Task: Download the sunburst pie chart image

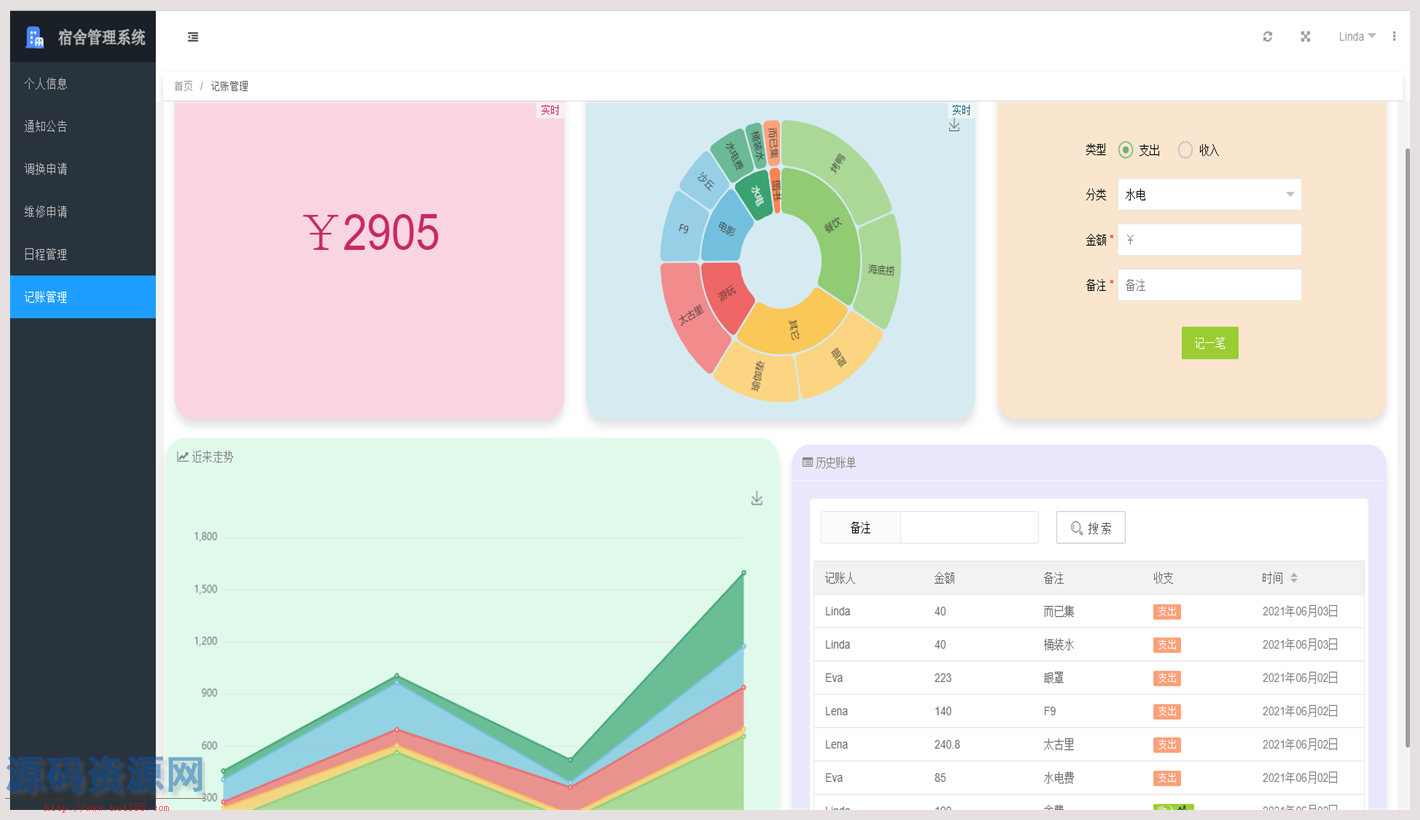Action: click(x=954, y=126)
